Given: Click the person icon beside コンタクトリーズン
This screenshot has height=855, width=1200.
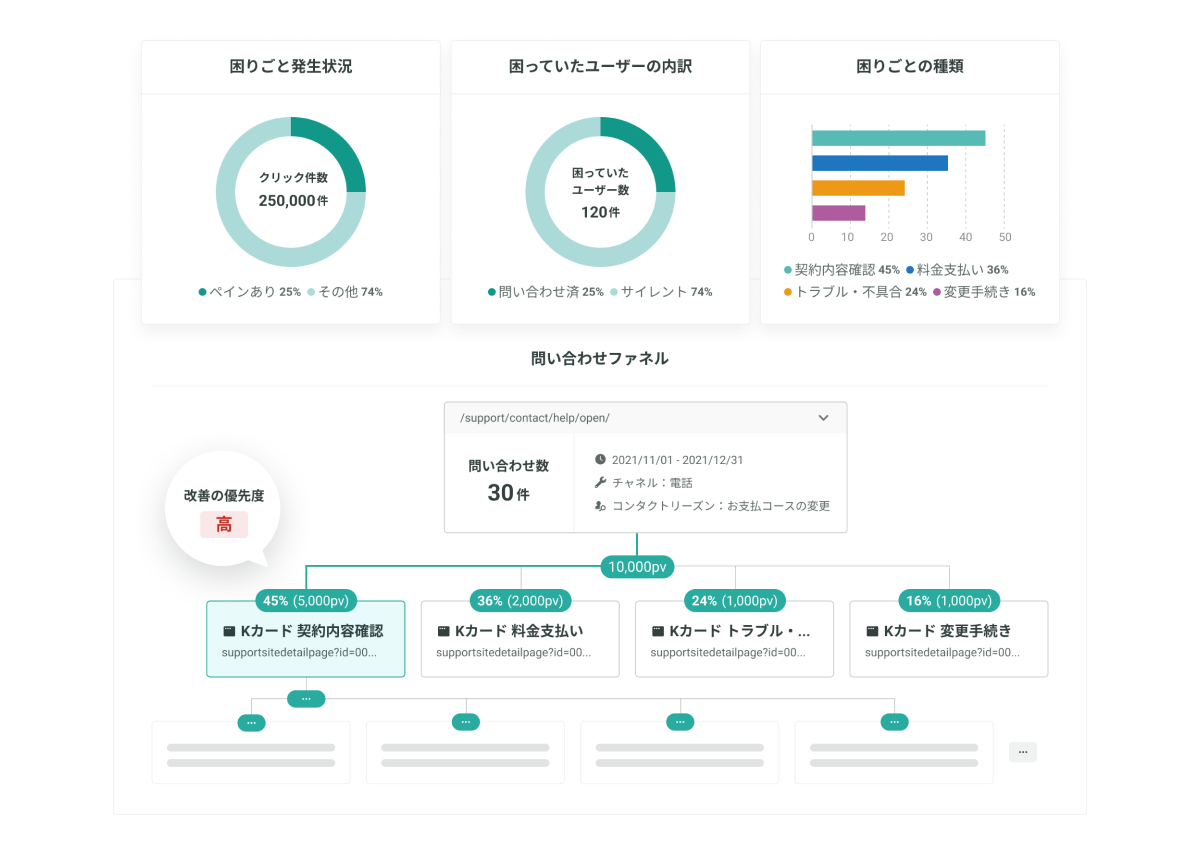Looking at the screenshot, I should (x=600, y=506).
